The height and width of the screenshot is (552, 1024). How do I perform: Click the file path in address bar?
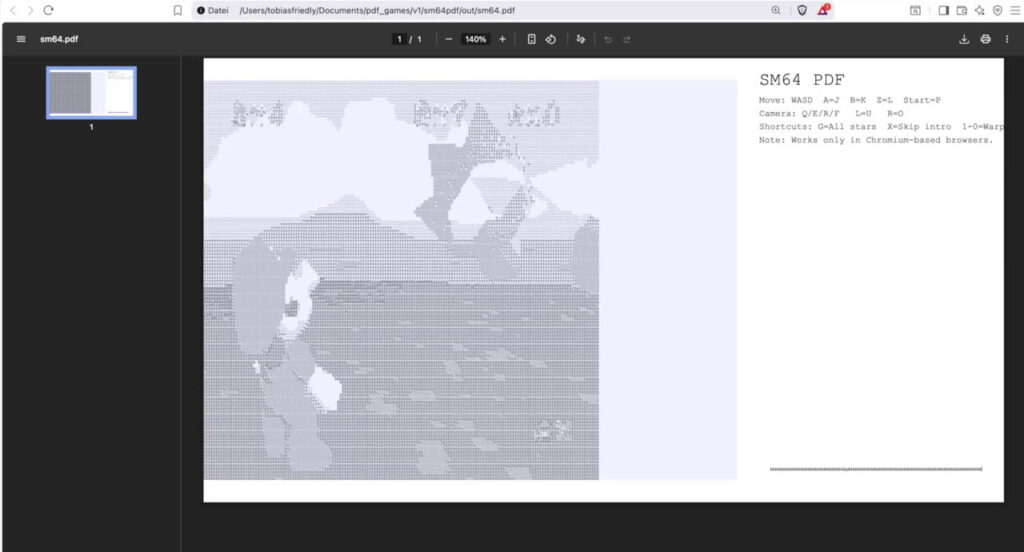tap(377, 10)
